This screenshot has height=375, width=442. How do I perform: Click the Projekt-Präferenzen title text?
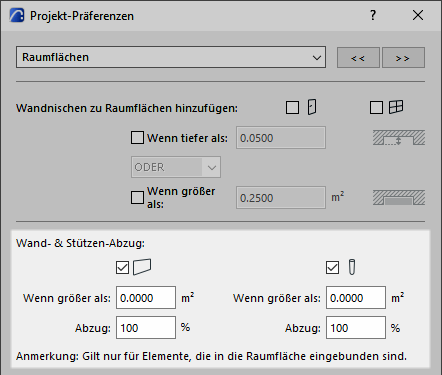click(x=82, y=16)
